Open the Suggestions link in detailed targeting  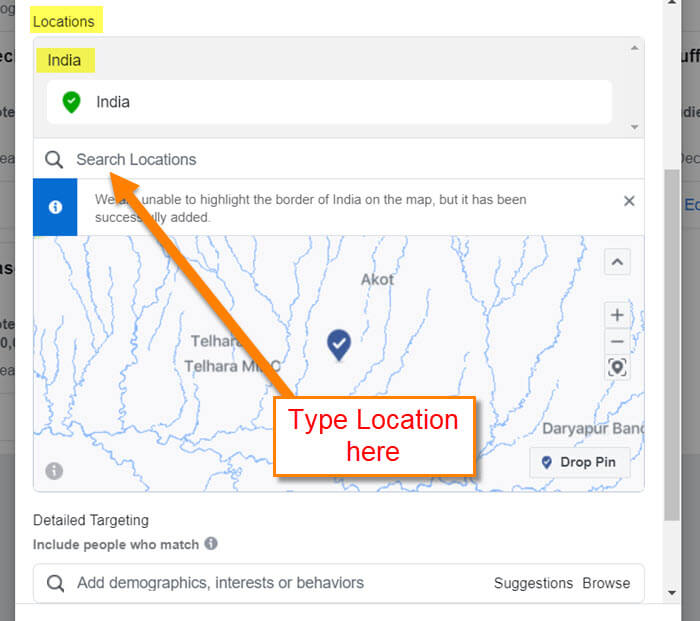point(533,583)
